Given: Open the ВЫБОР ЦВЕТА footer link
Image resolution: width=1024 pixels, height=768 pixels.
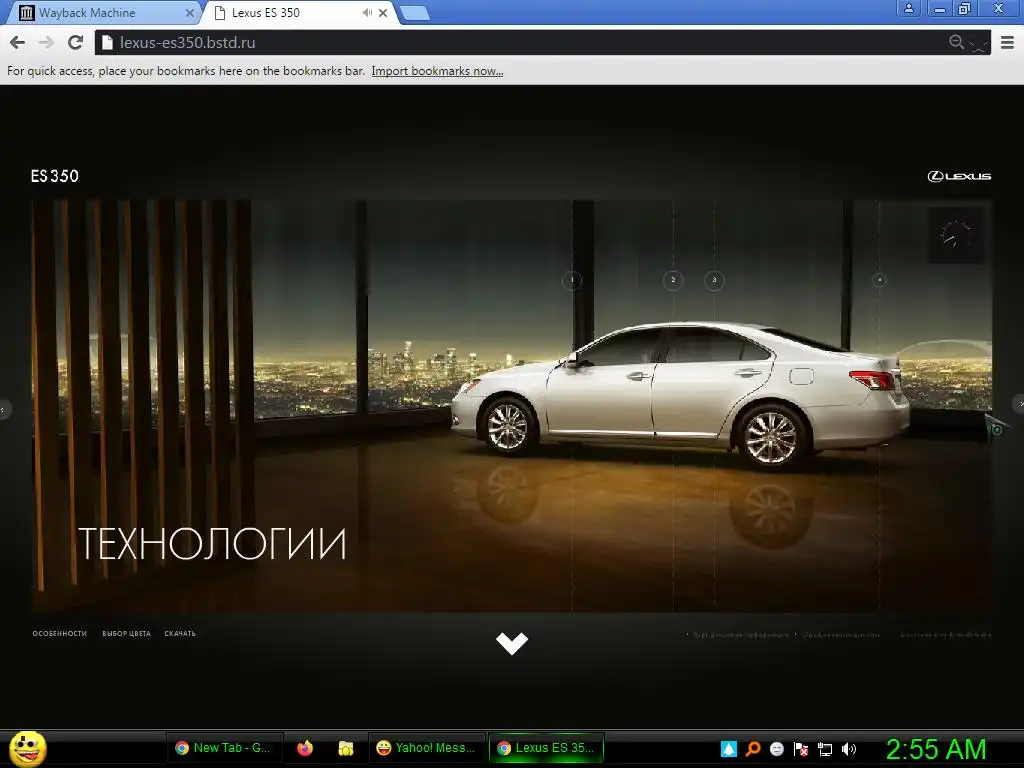Looking at the screenshot, I should [x=127, y=633].
